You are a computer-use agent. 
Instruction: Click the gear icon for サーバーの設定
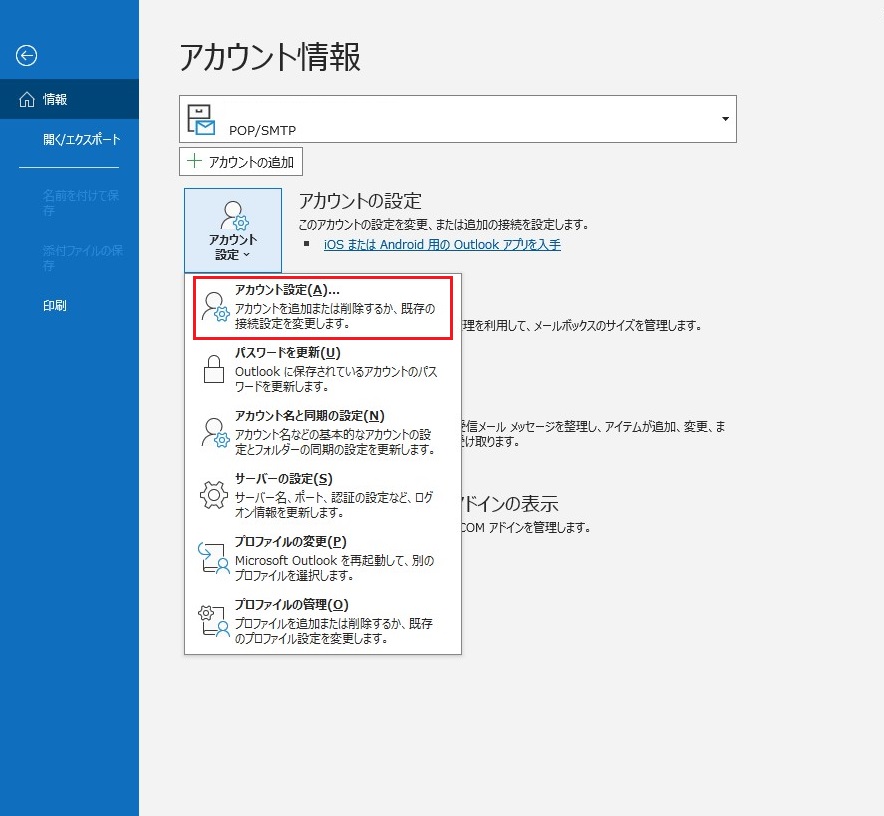tap(214, 495)
